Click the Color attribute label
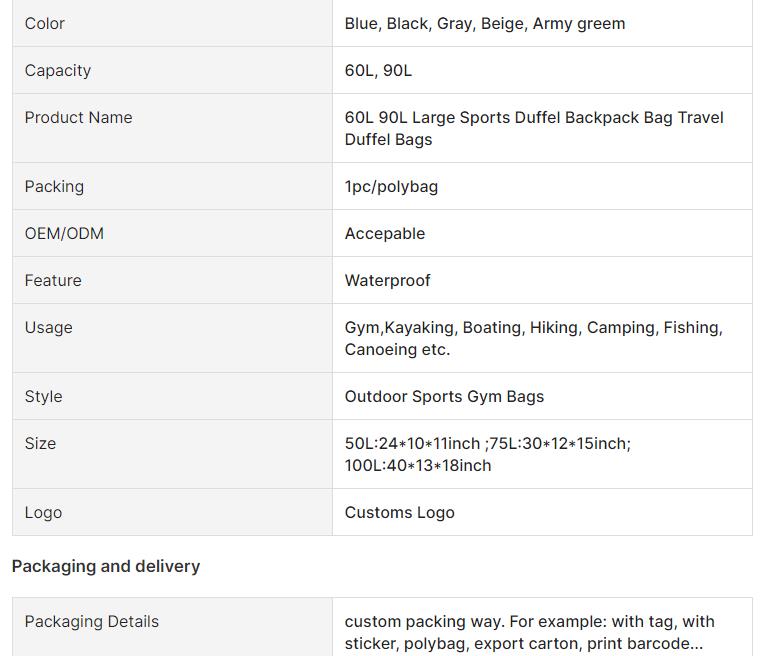The image size is (766, 656). pos(45,23)
